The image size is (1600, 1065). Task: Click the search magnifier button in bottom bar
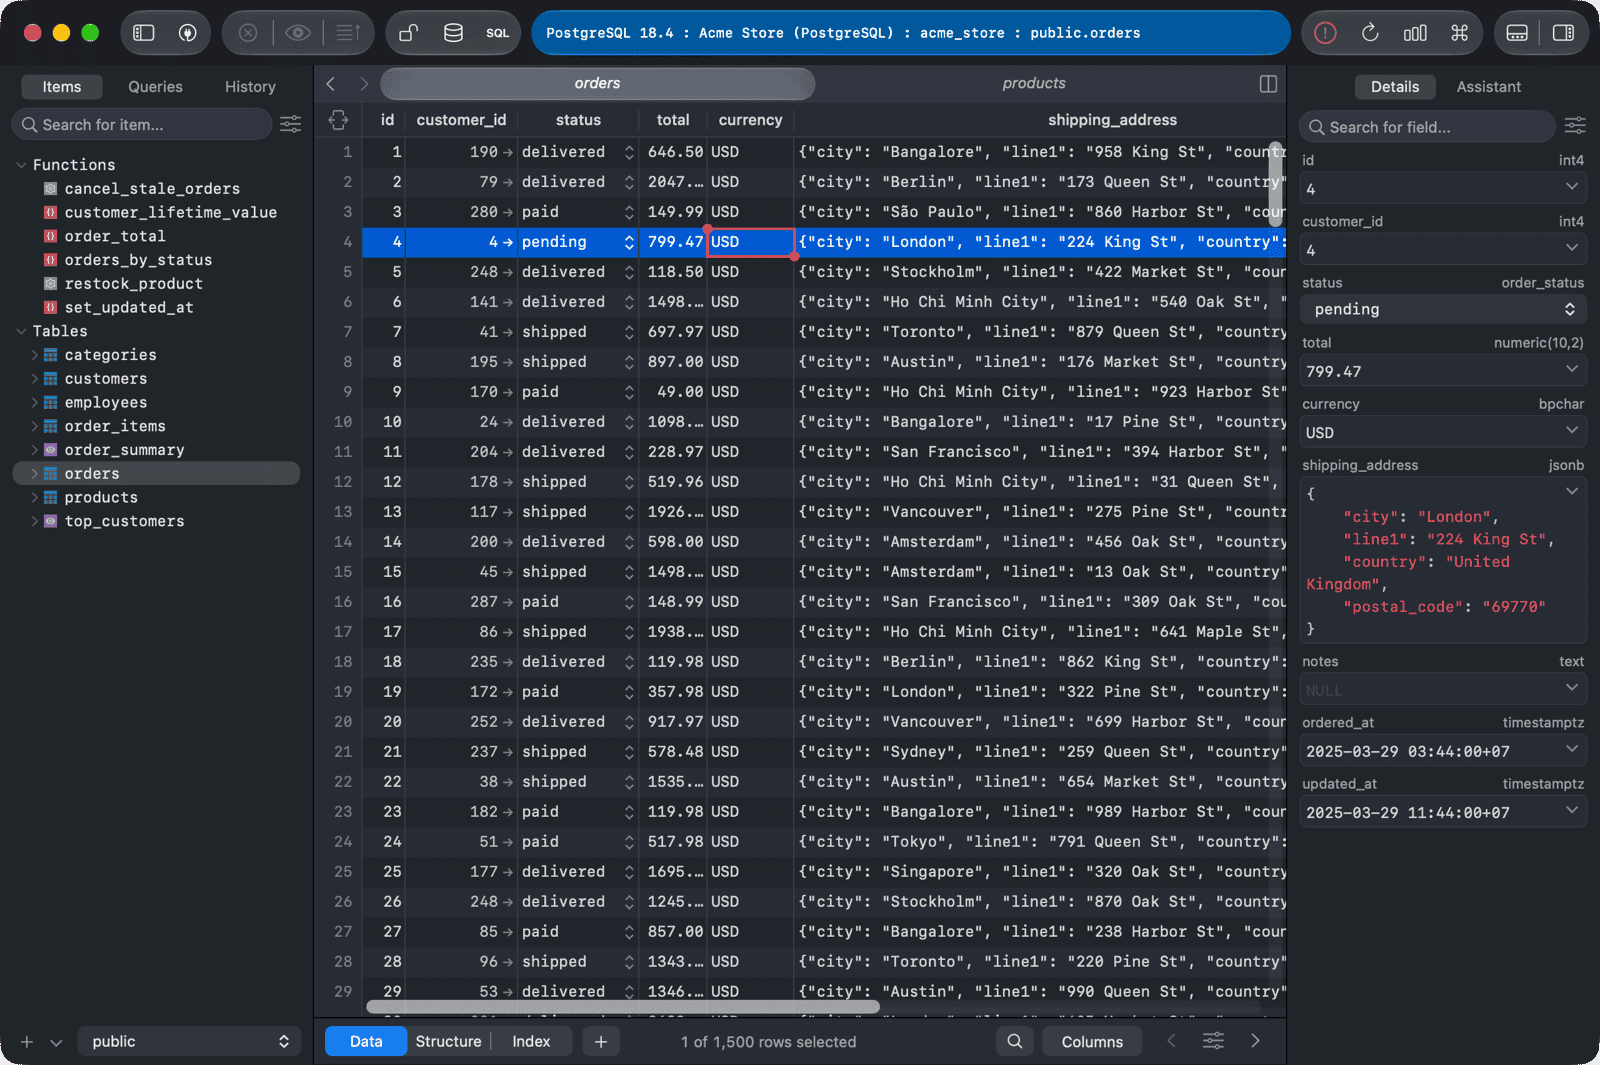(1014, 1041)
